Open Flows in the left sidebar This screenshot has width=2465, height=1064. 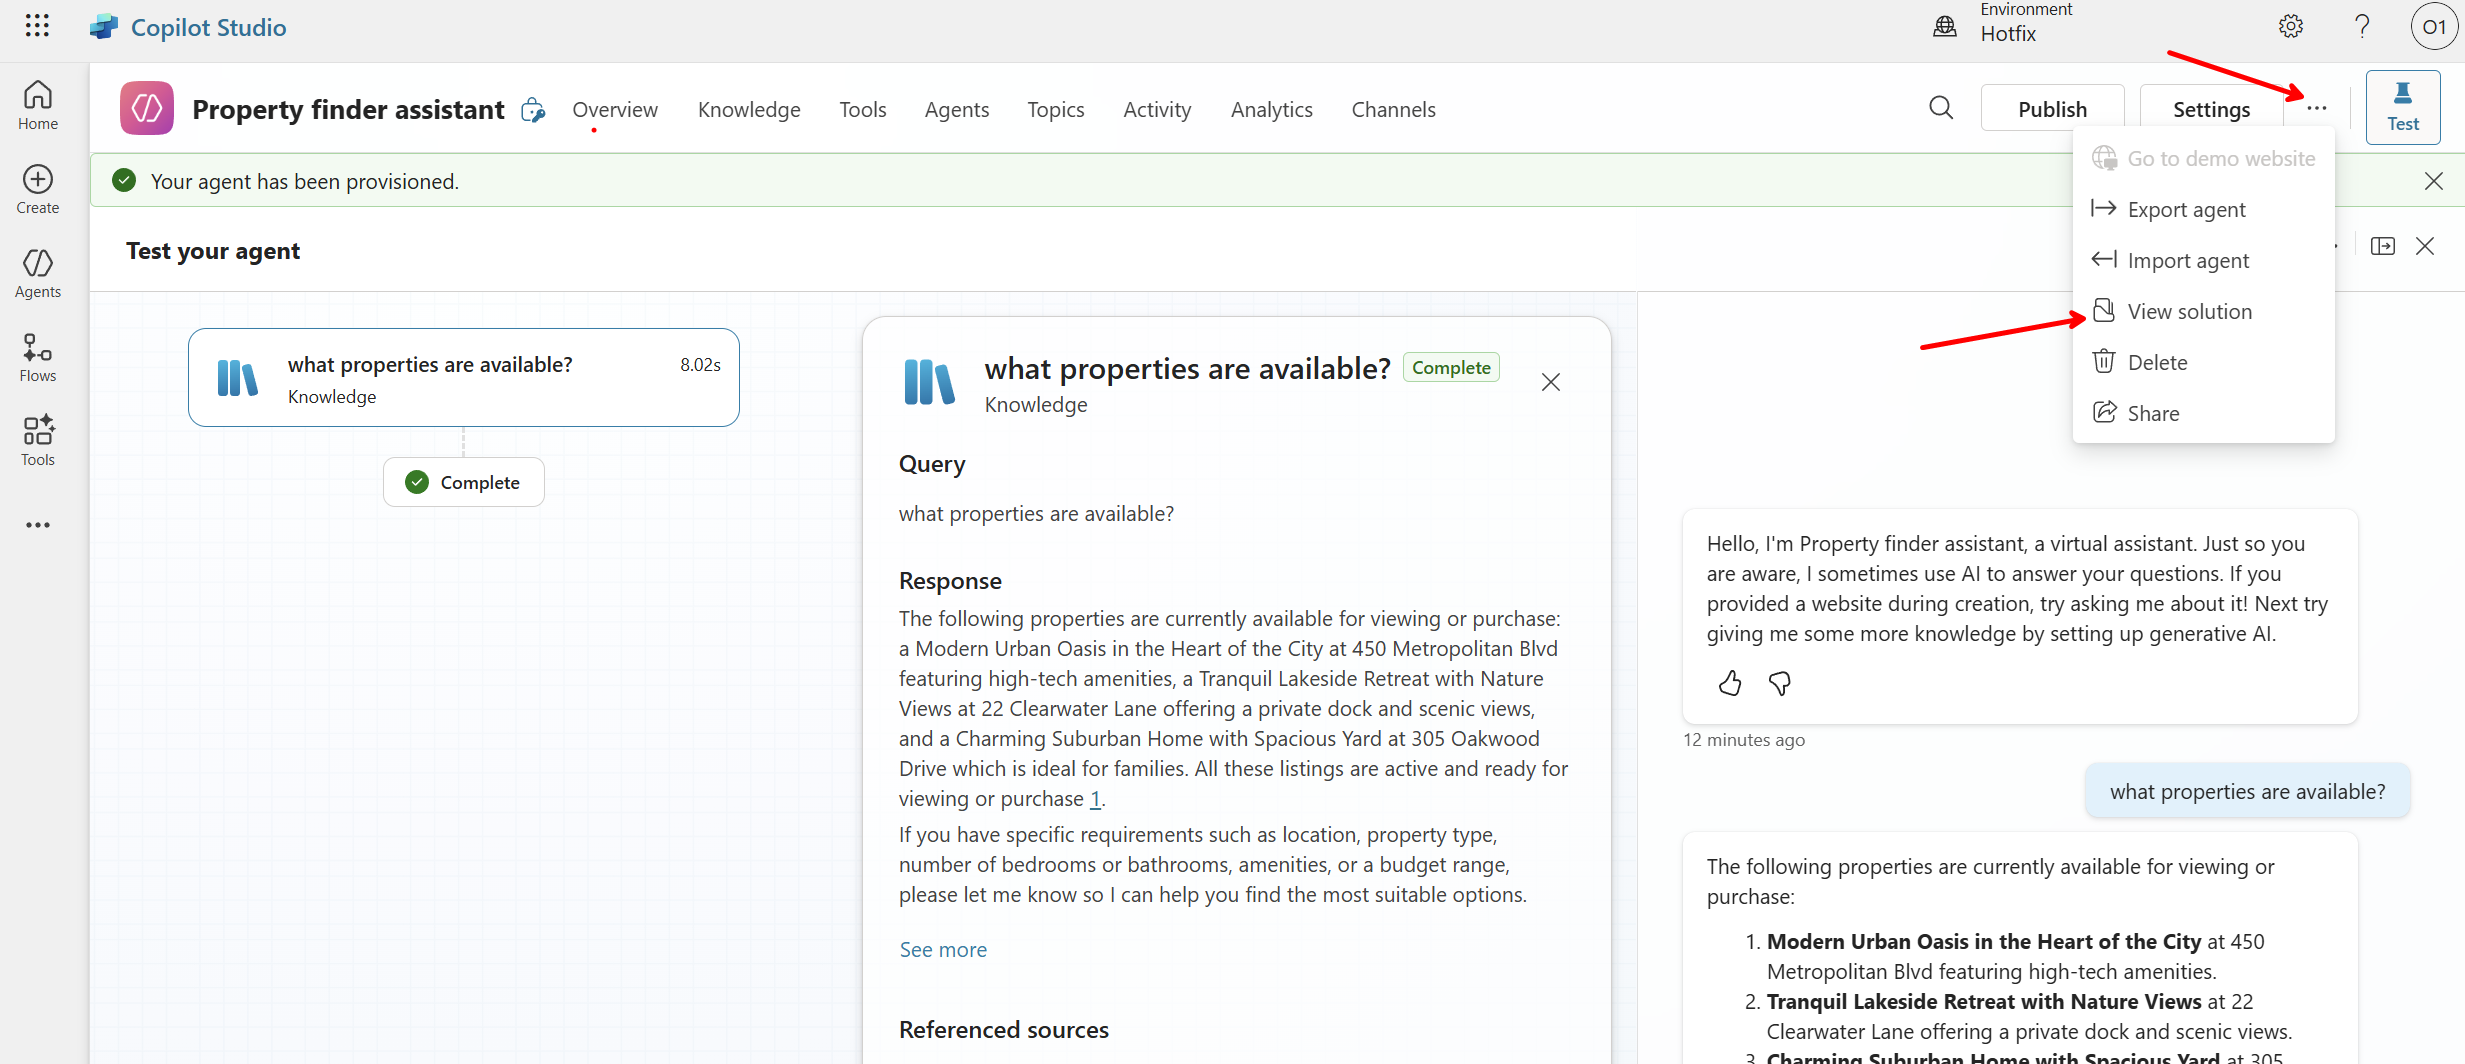[38, 357]
